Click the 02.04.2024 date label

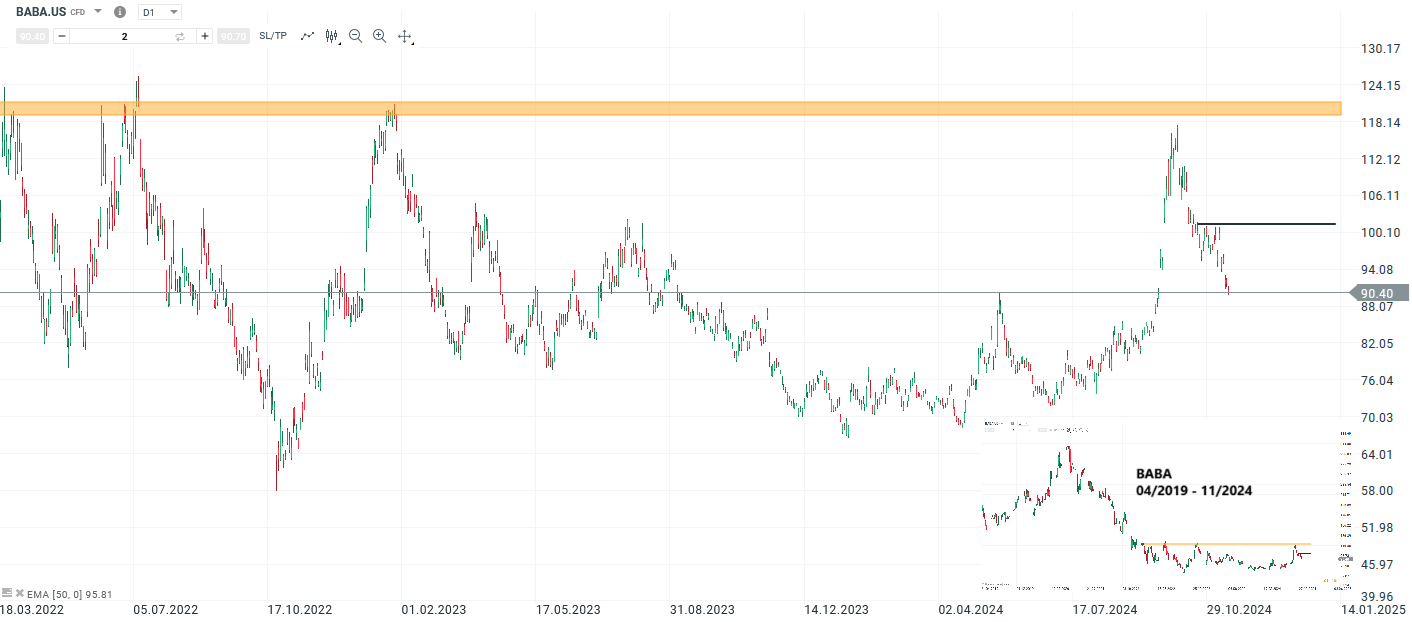tap(971, 608)
